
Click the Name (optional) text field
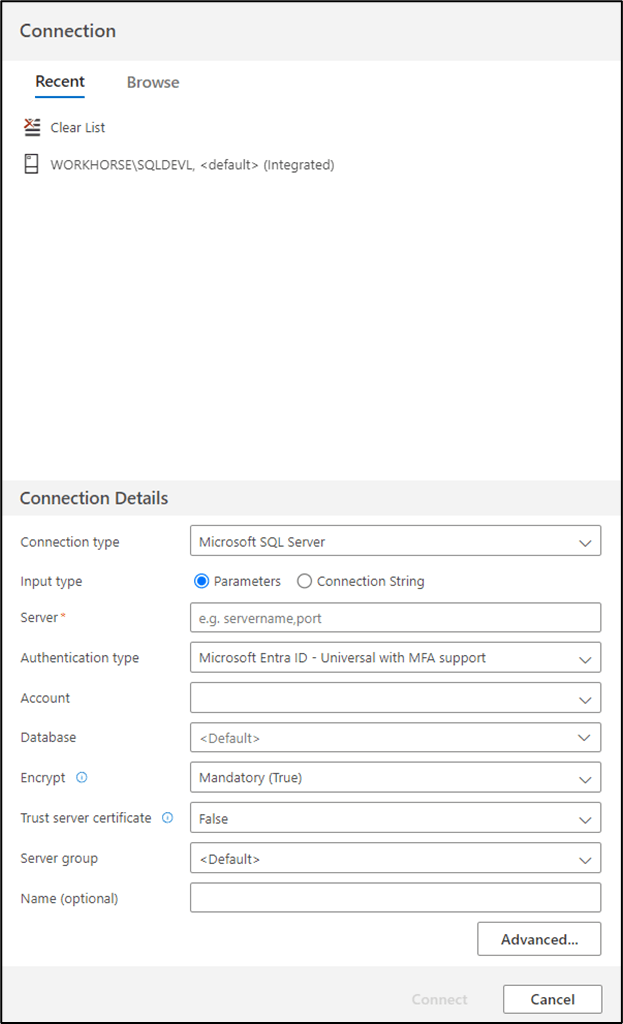(395, 898)
